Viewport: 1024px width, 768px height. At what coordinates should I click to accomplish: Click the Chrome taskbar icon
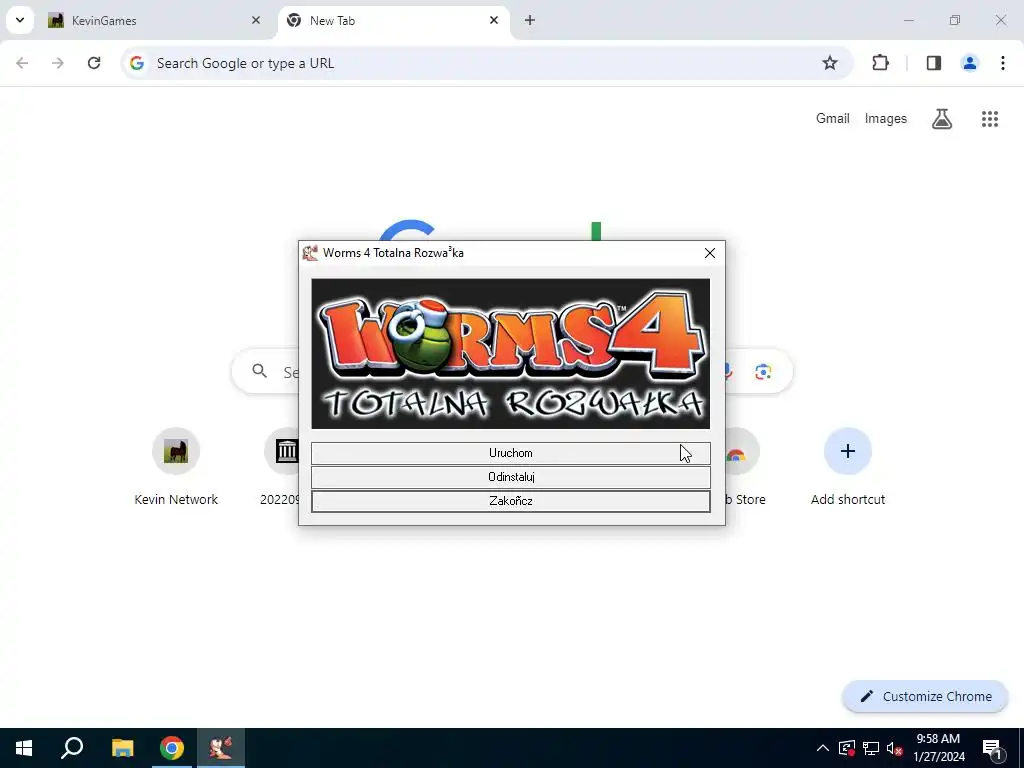tap(172, 748)
